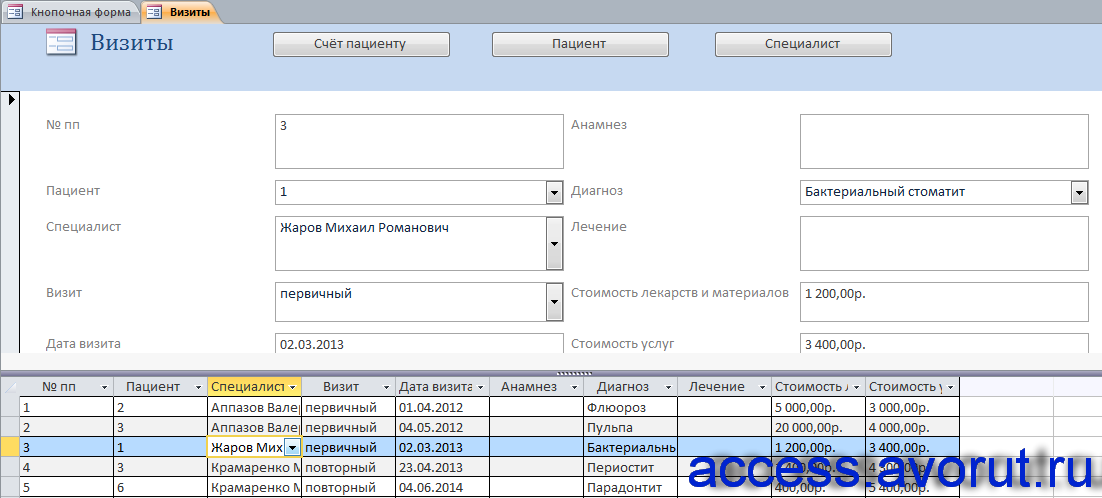Select the highlighted row selector for record 3
This screenshot has height=498, width=1102.
click(10, 447)
